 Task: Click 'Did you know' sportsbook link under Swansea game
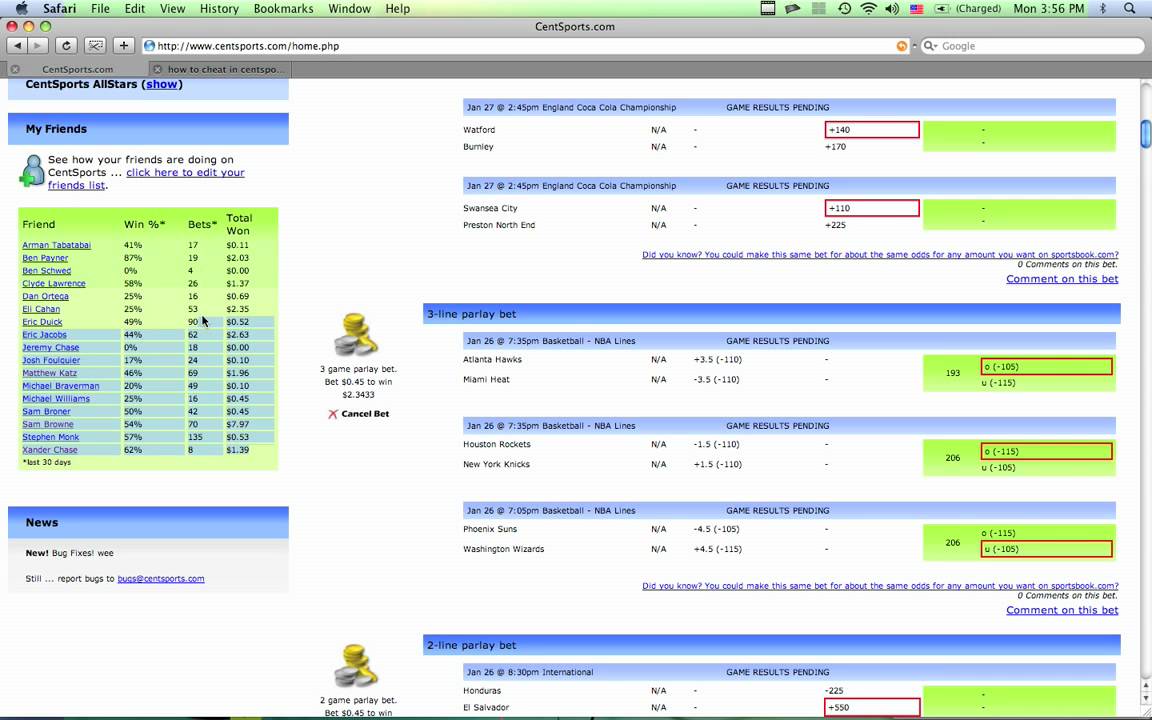pos(880,255)
